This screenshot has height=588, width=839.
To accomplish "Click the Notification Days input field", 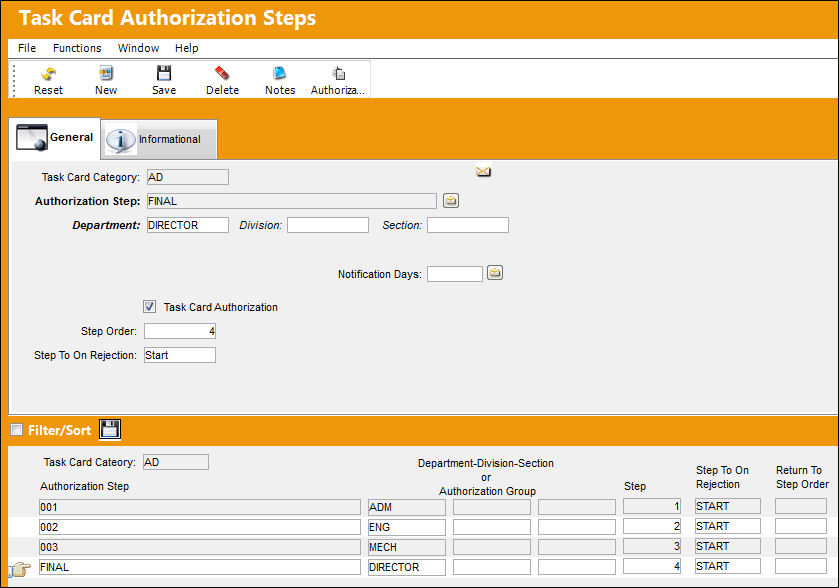I will coord(455,274).
